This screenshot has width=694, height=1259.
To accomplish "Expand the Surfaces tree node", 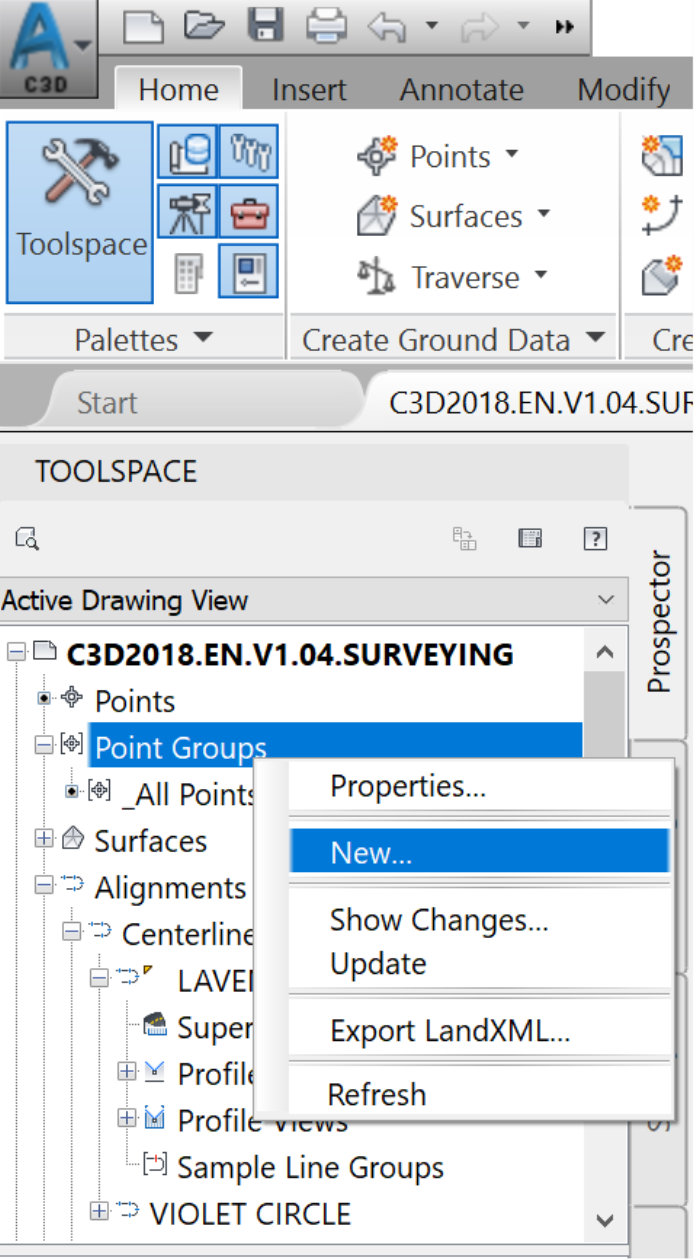I will coord(44,839).
